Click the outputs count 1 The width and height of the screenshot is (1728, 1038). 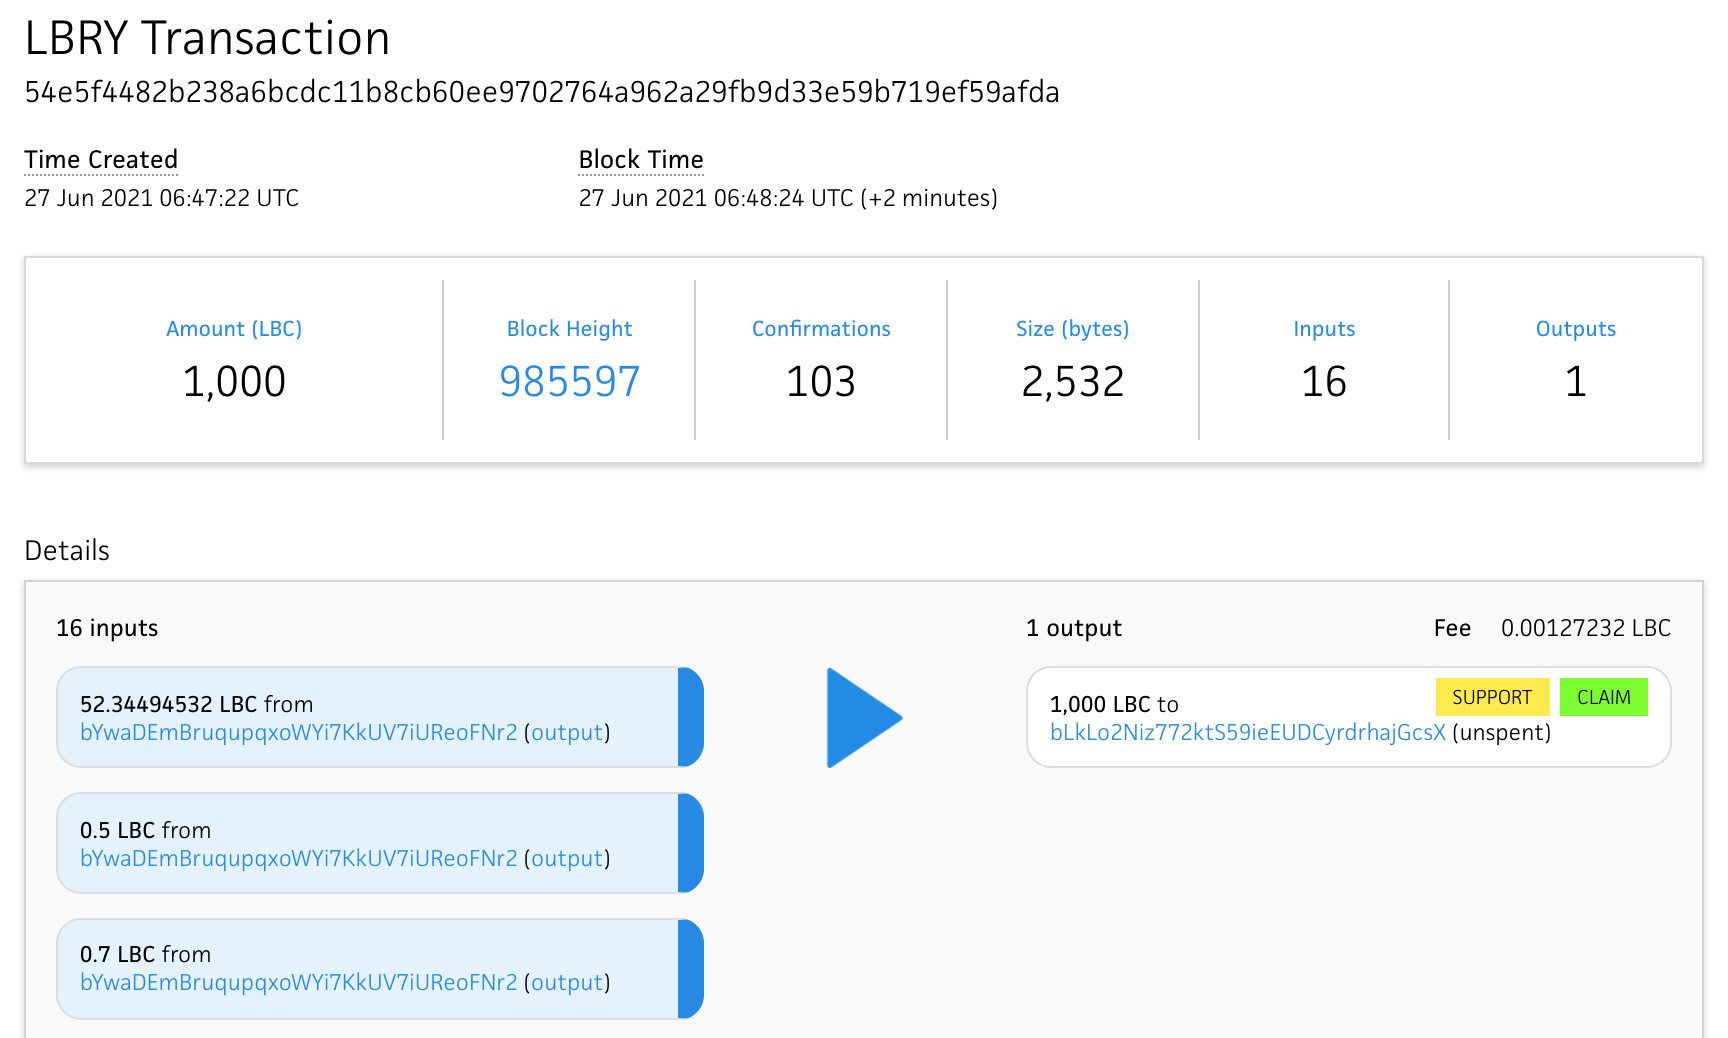(1576, 381)
